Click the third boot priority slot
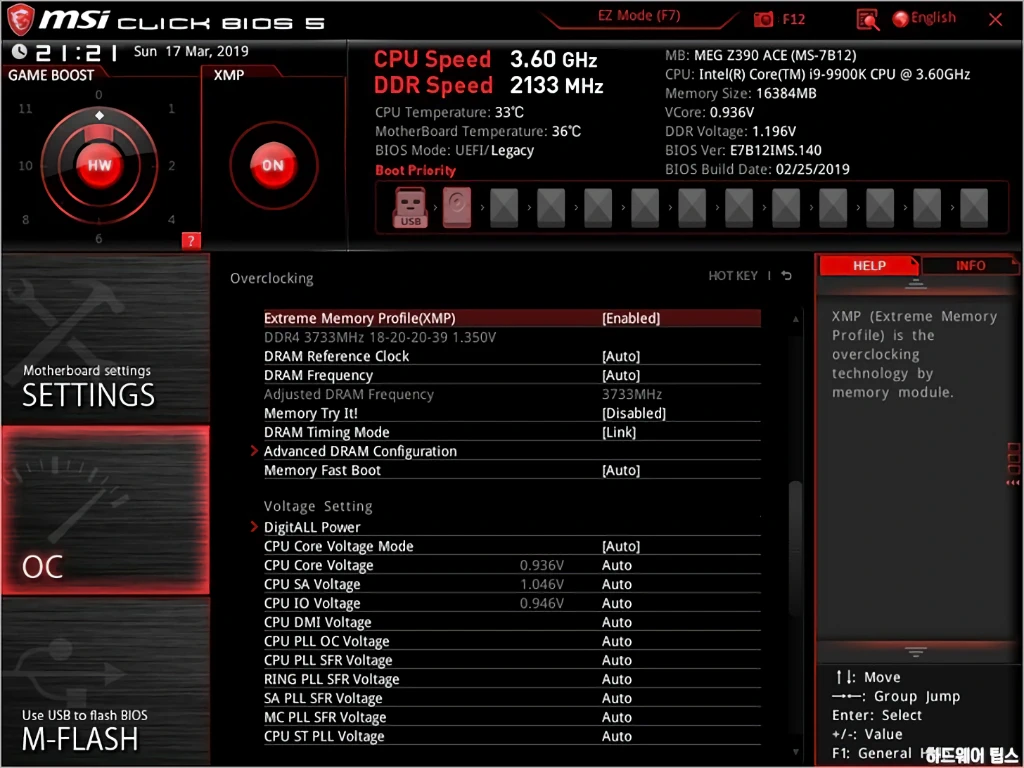The width and height of the screenshot is (1024, 768). tap(504, 208)
